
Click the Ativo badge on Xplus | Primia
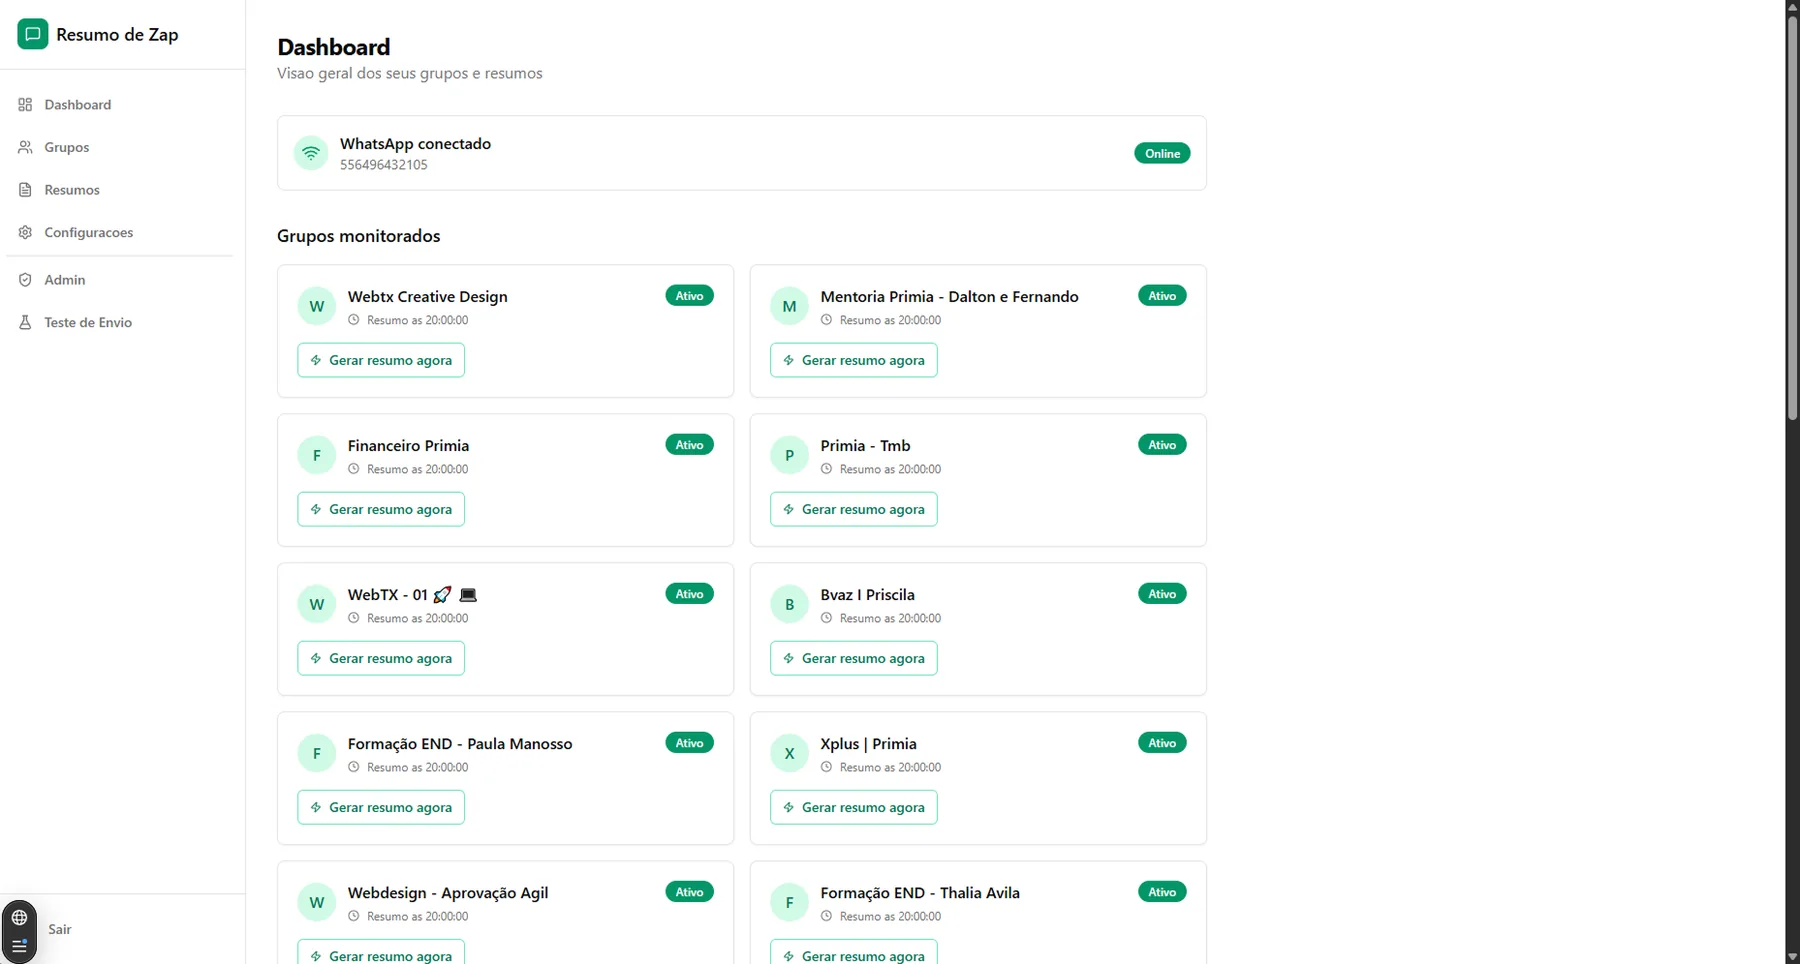1162,743
